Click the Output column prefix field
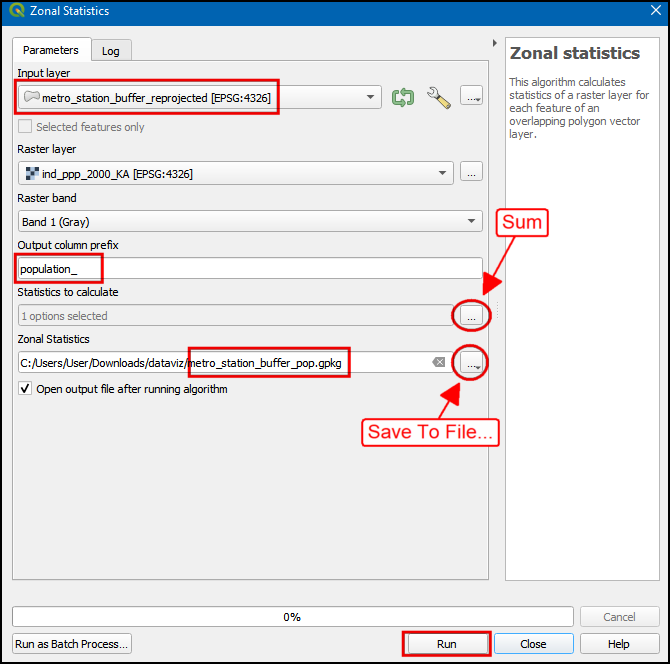The width and height of the screenshot is (670, 664). [250, 268]
